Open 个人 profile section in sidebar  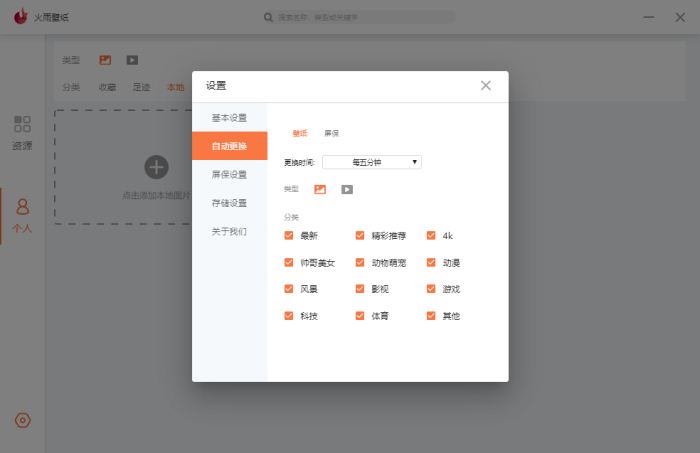pos(22,215)
